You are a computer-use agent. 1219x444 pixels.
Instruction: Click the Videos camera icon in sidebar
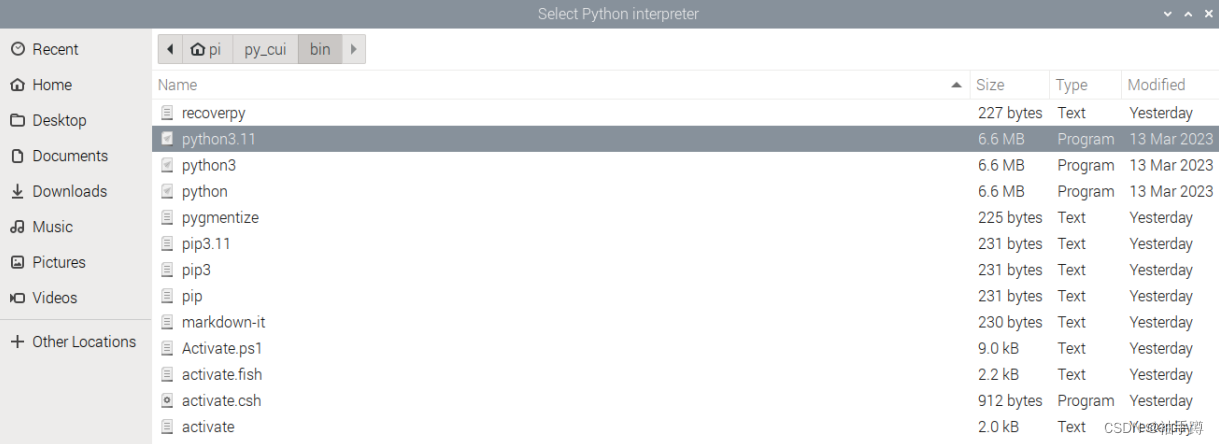[x=17, y=298]
